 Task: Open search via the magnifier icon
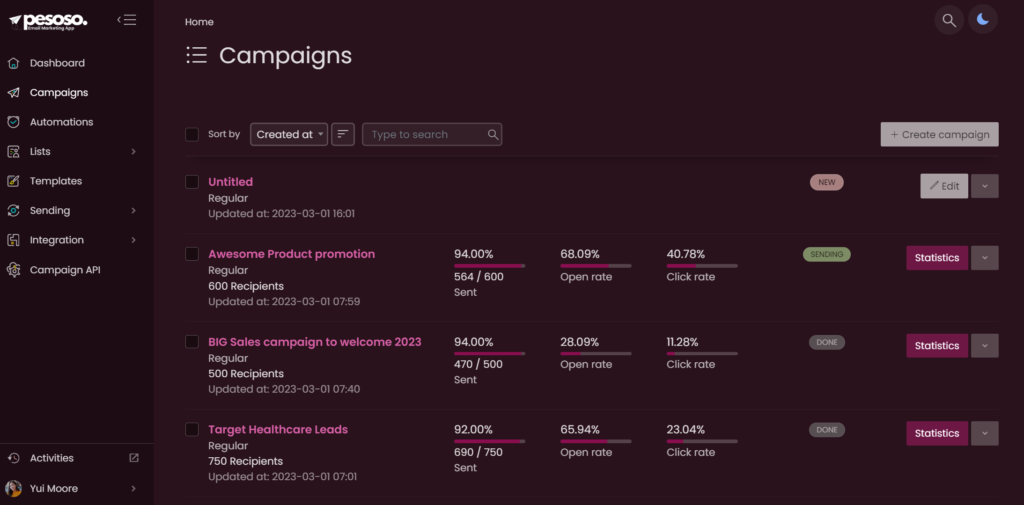click(949, 20)
